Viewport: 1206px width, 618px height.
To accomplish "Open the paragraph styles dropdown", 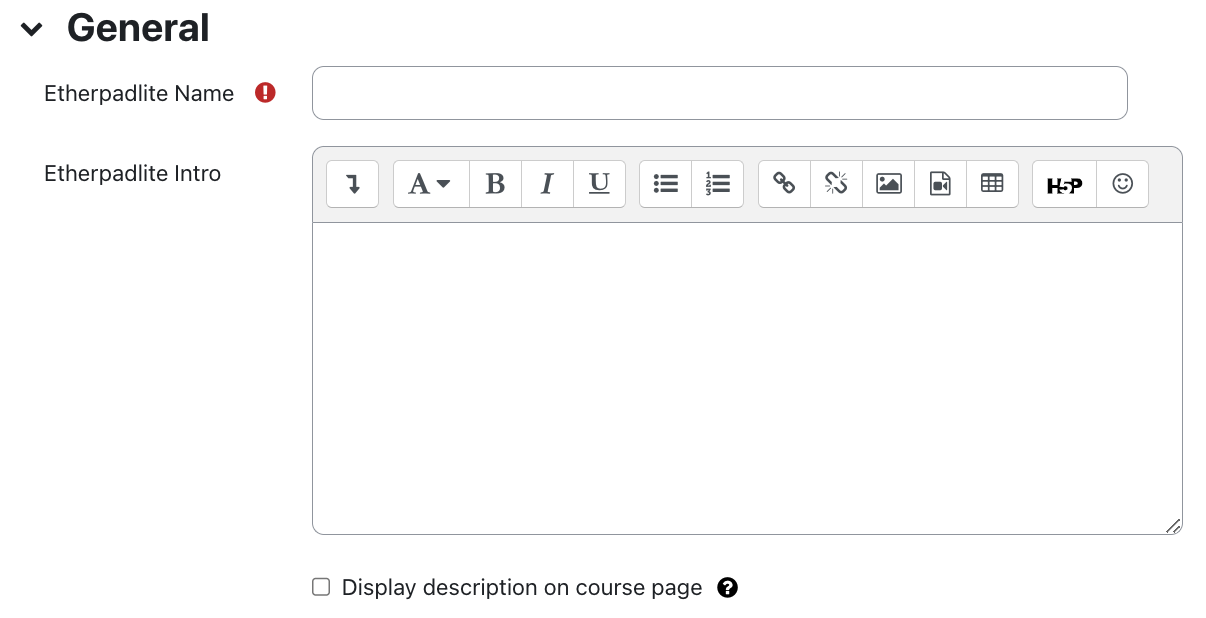I will (x=430, y=184).
